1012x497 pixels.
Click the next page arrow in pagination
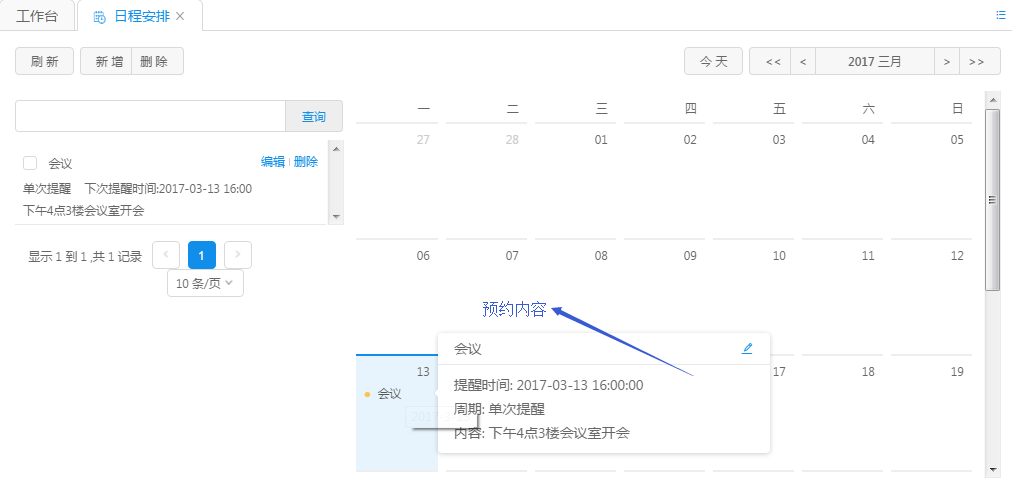pos(238,255)
